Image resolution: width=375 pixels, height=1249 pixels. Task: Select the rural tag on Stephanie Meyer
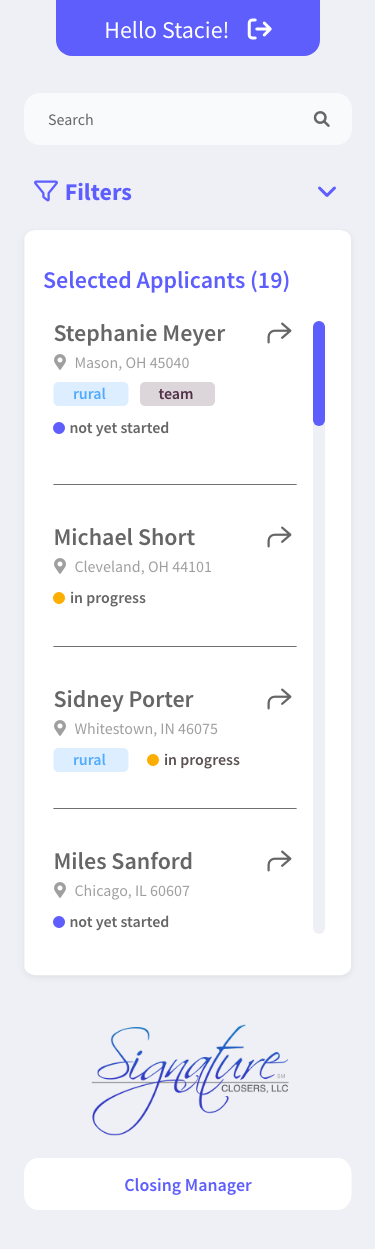pos(90,394)
